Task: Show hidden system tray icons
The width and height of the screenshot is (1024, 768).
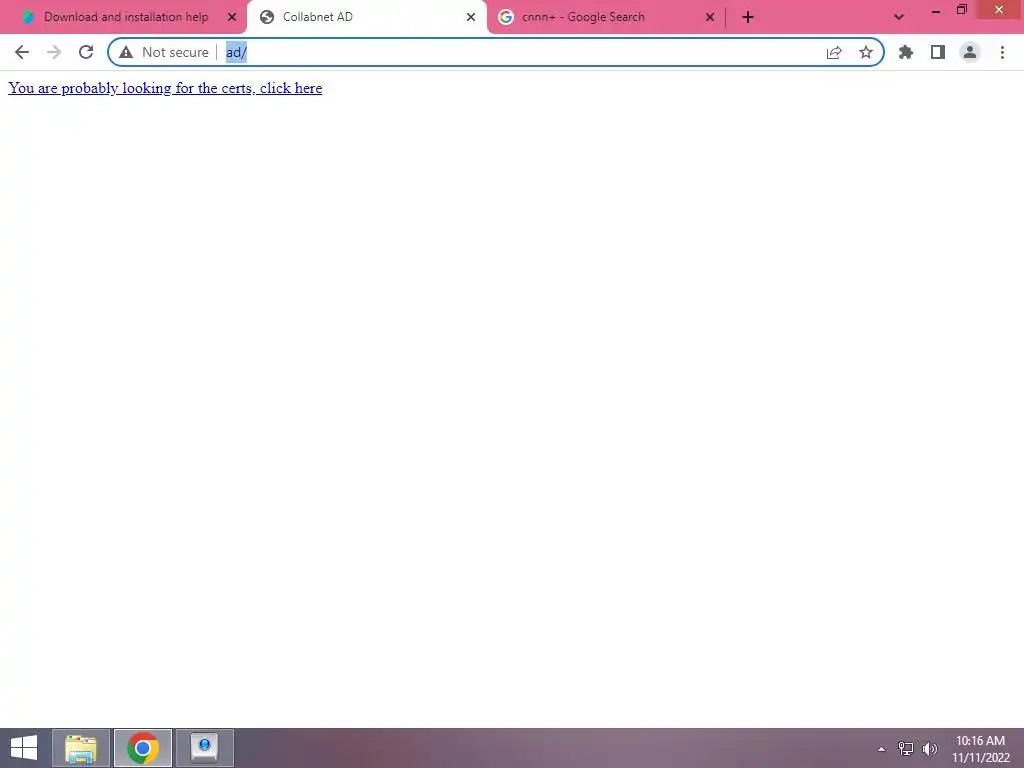Action: [882, 749]
